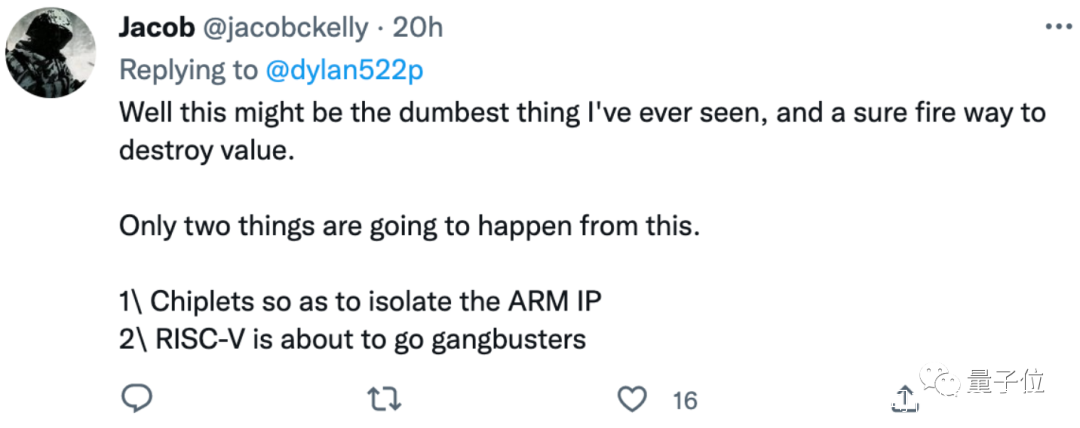Open the share icon on the tweet
This screenshot has height=428, width=1080.
(902, 397)
